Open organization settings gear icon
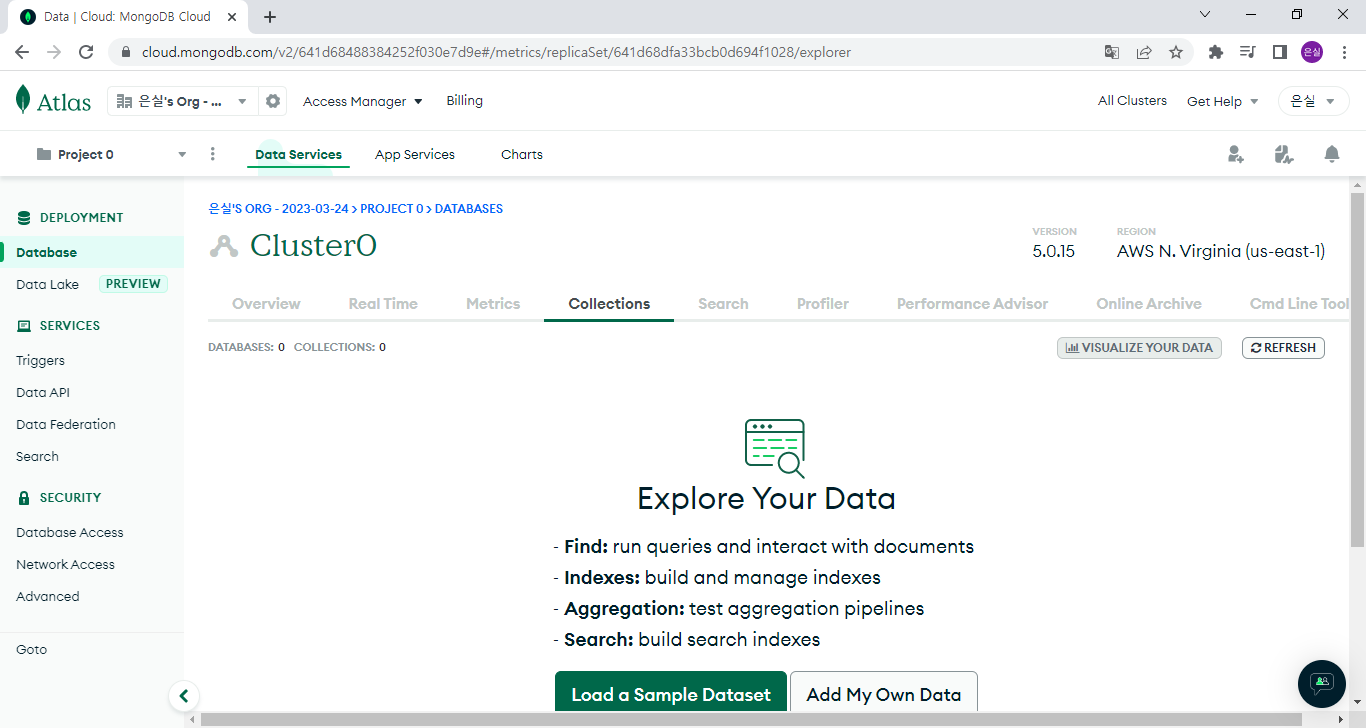Image resolution: width=1366 pixels, height=728 pixels. (273, 101)
